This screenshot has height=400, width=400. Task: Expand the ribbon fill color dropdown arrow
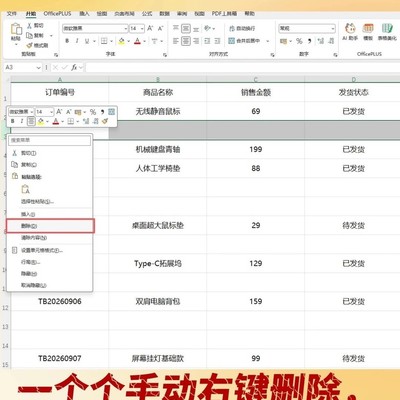128,41
